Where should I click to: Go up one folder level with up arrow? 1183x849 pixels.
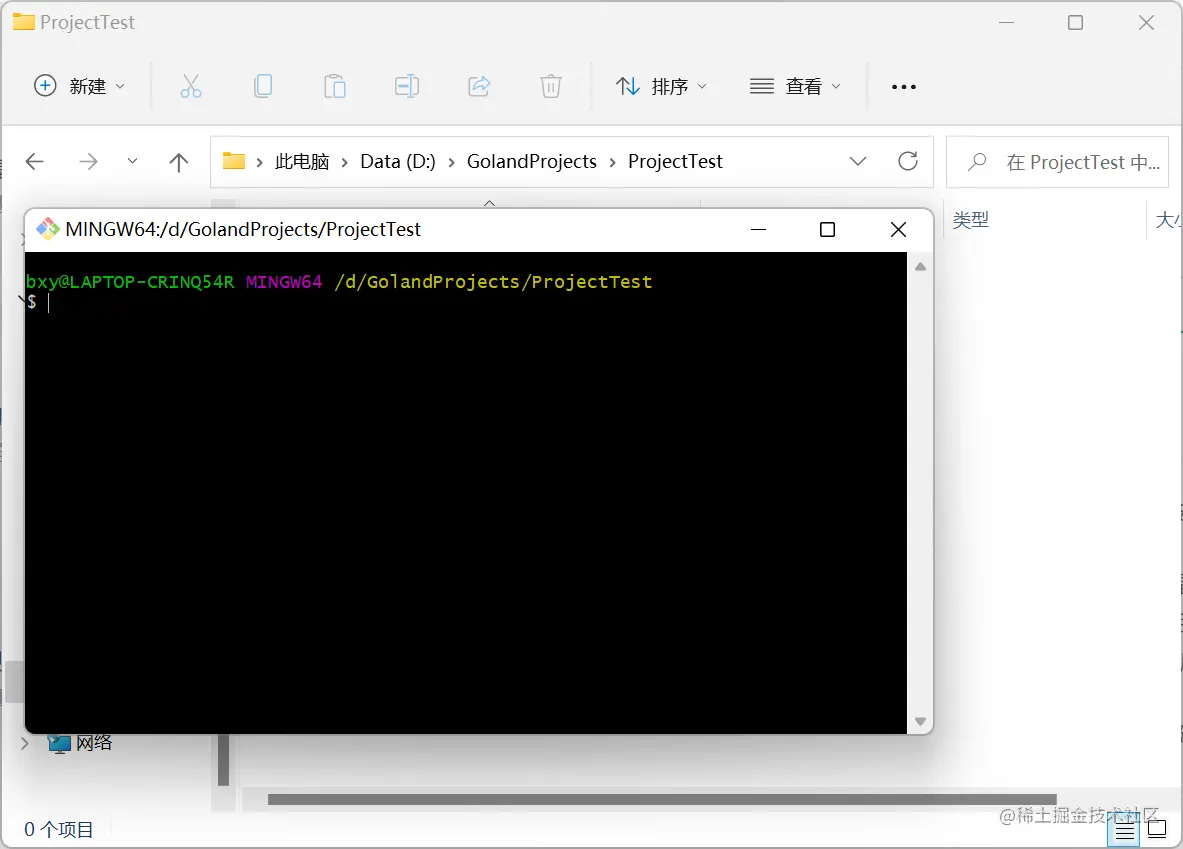coord(179,161)
